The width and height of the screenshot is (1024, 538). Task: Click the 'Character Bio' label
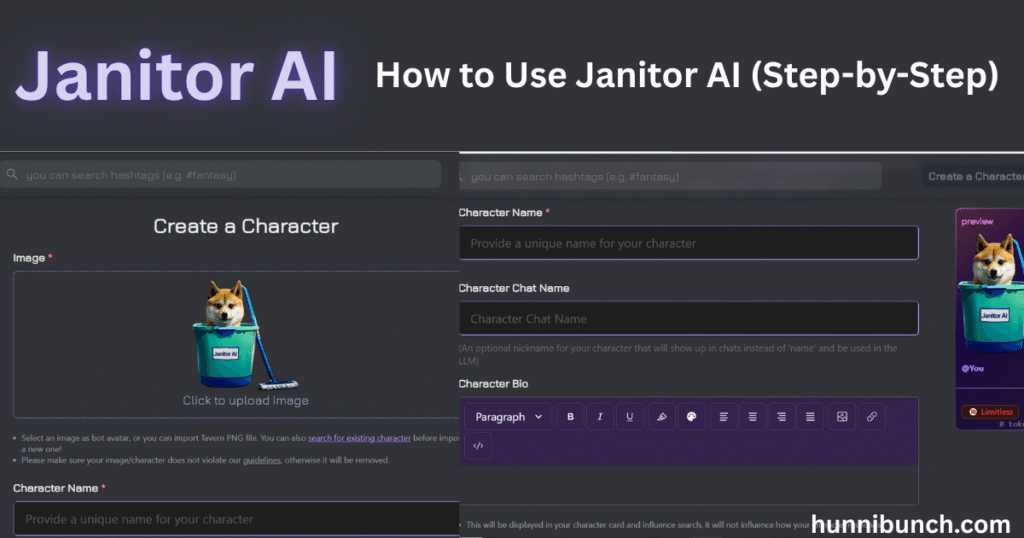tap(493, 384)
